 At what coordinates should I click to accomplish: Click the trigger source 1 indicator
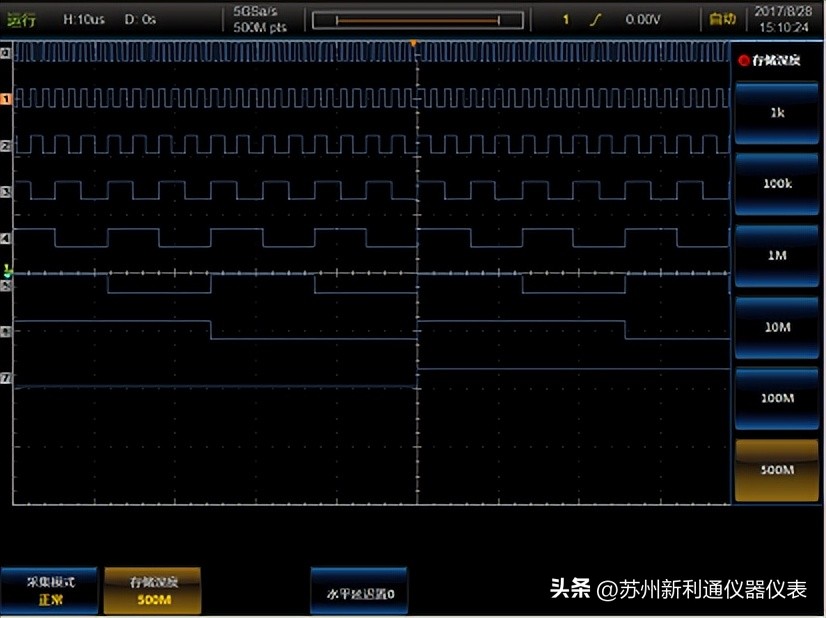pos(565,17)
